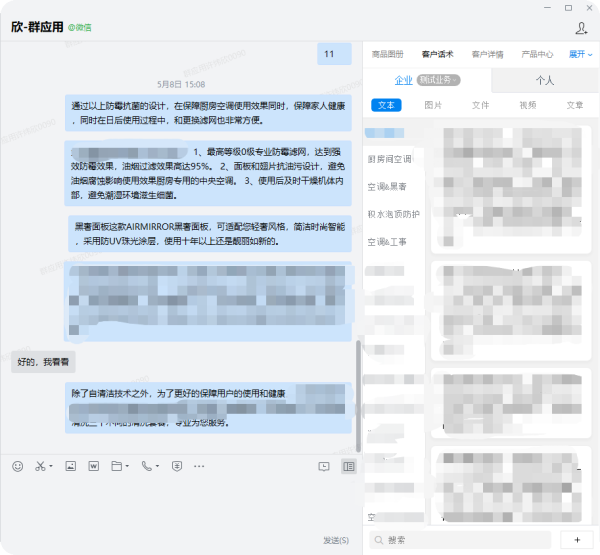Expand the 展开 tabs dropdown
Screen dimensions: 600x555
tap(581, 54)
